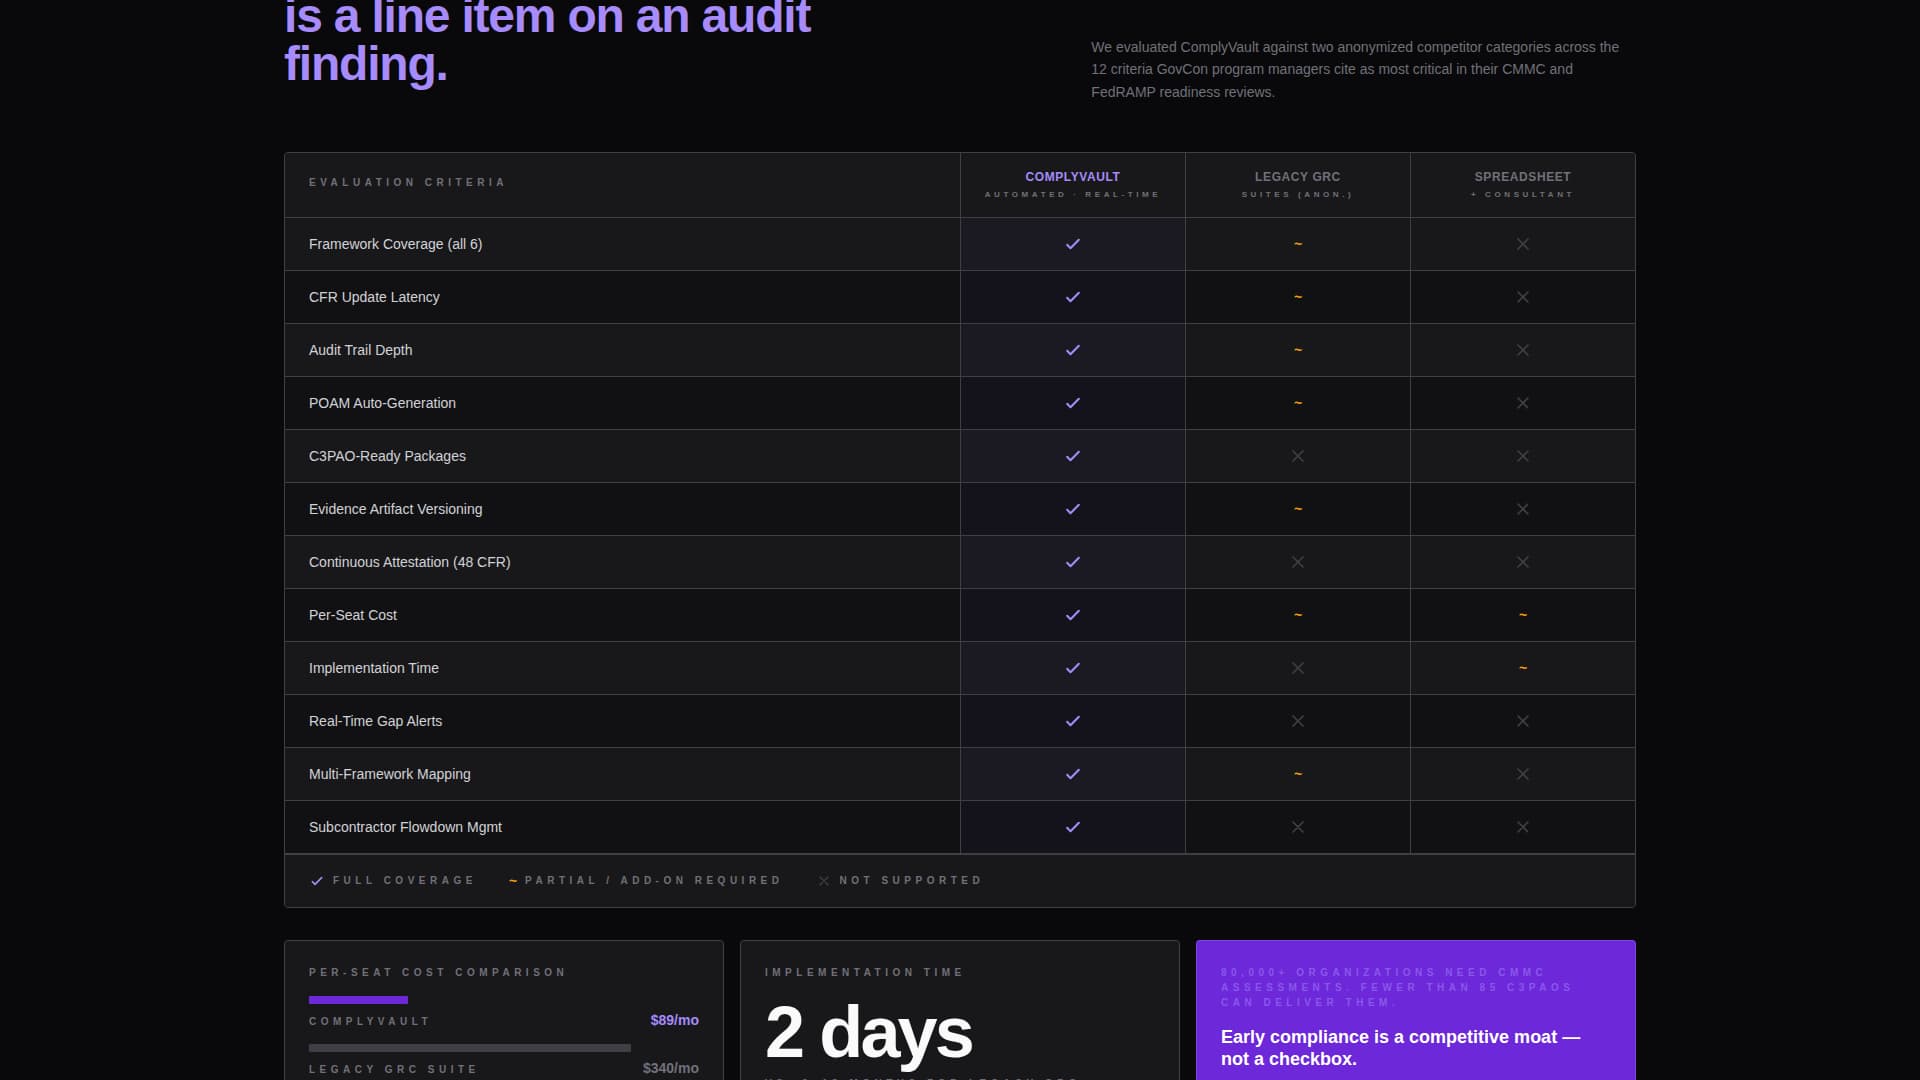Click Spreadsheet X mark for CFR Update Latency

coord(1523,297)
